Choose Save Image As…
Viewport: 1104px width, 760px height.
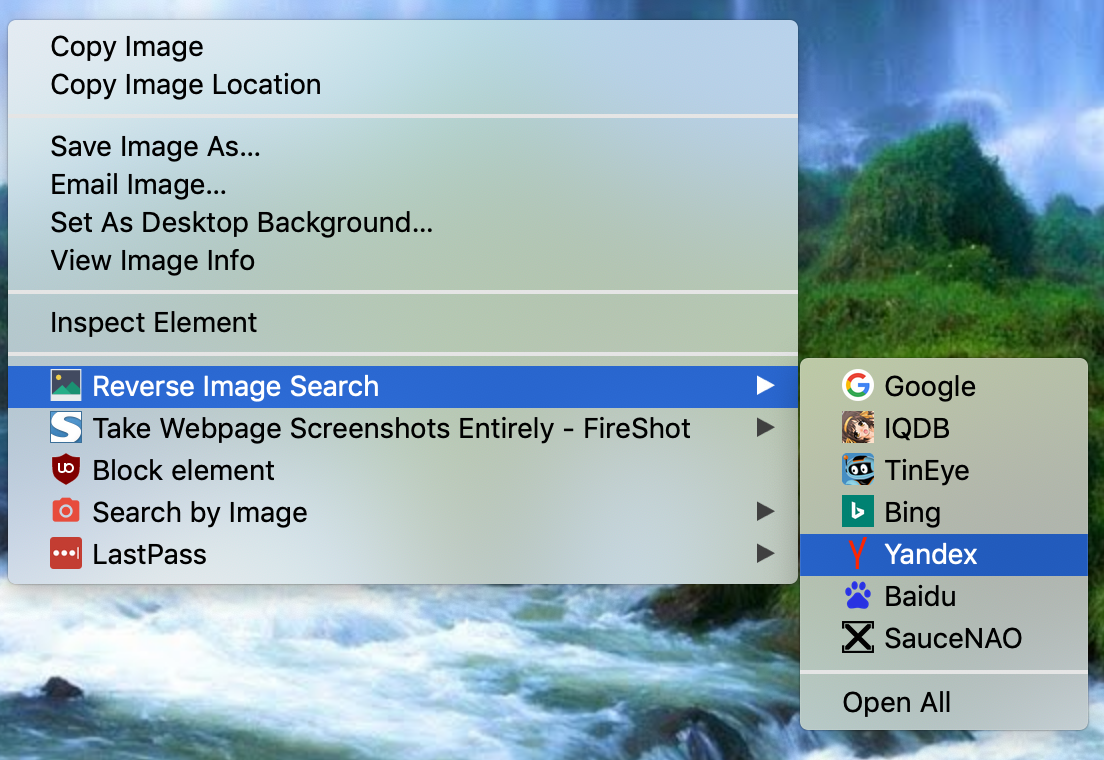(x=155, y=147)
